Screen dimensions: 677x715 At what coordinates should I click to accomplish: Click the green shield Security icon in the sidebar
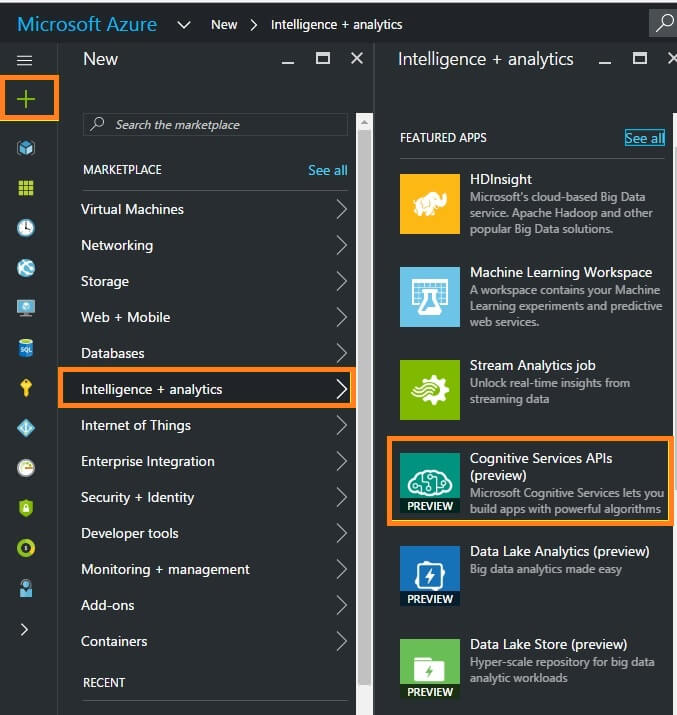26,508
